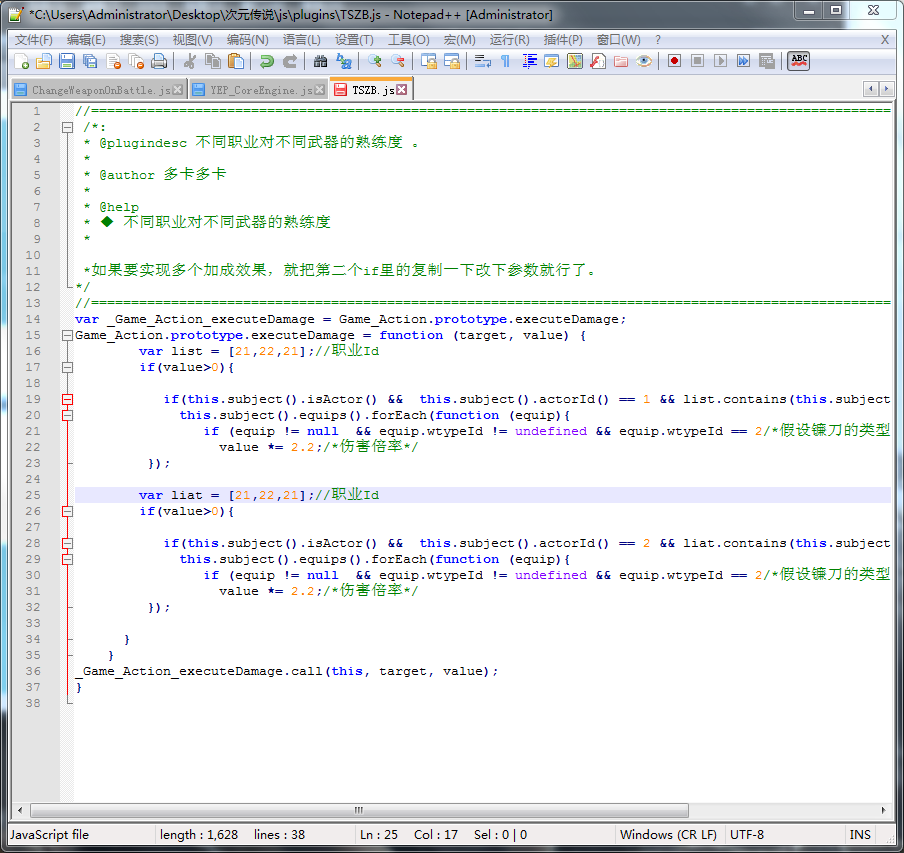The height and width of the screenshot is (853, 904).
Task: Open the 编辑(E) menu
Action: click(86, 40)
